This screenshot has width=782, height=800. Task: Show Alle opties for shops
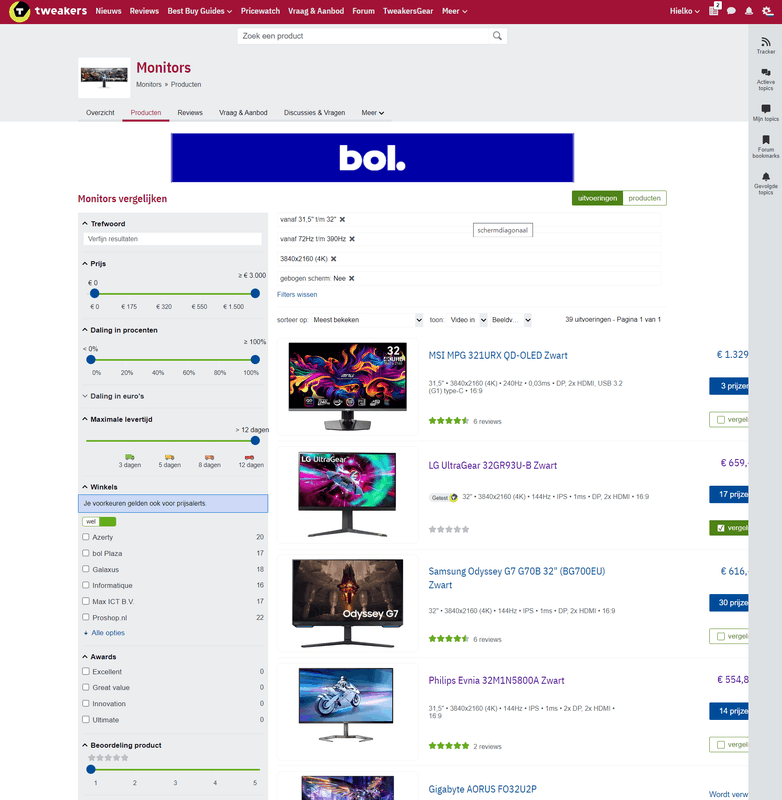tap(108, 633)
